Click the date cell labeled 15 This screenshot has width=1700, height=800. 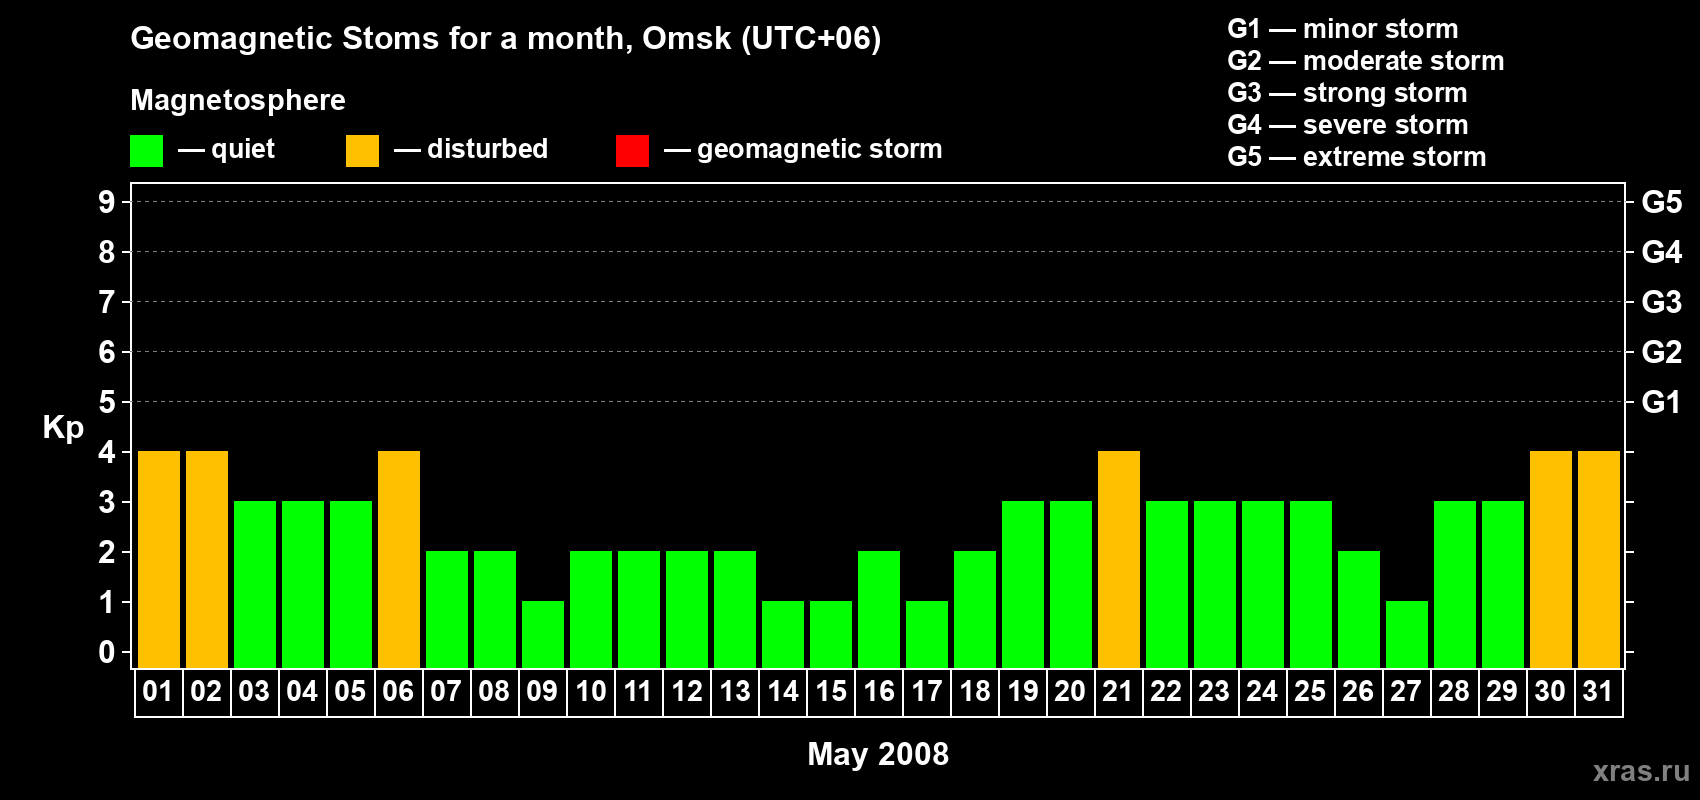831,692
